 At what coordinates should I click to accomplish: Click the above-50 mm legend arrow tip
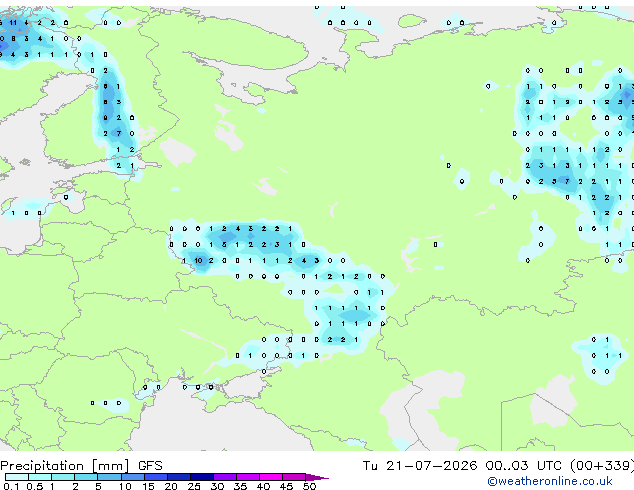click(x=317, y=477)
